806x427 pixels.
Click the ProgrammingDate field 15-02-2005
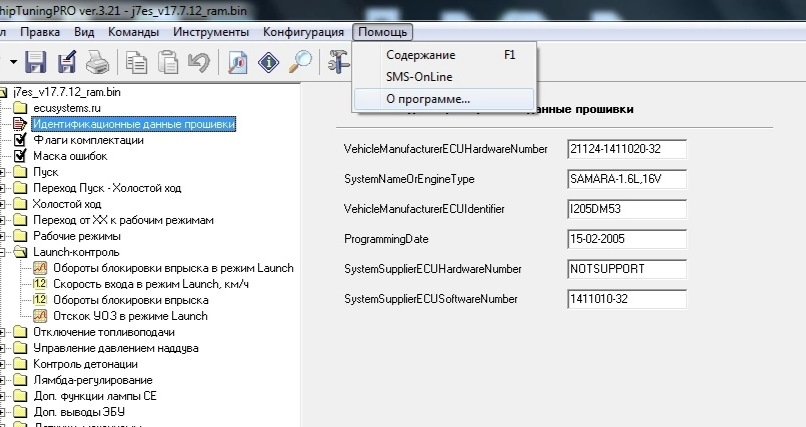click(x=627, y=239)
